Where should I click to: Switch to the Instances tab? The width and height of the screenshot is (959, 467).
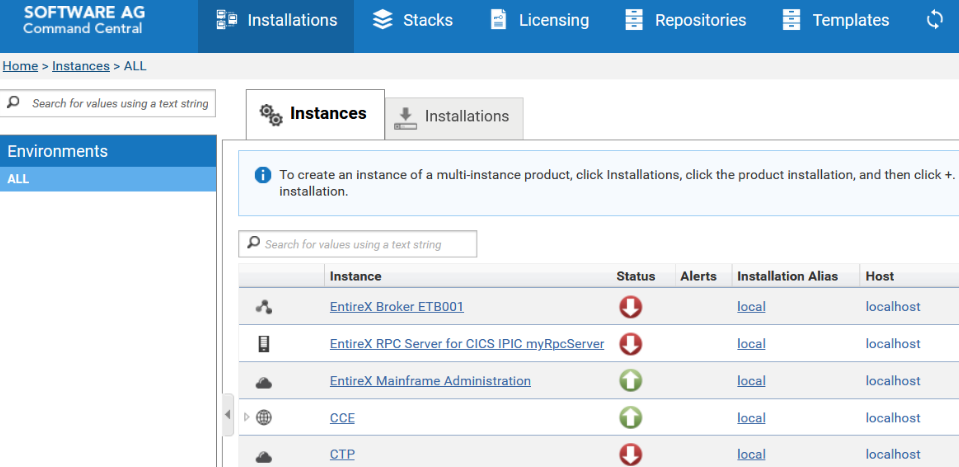[315, 114]
